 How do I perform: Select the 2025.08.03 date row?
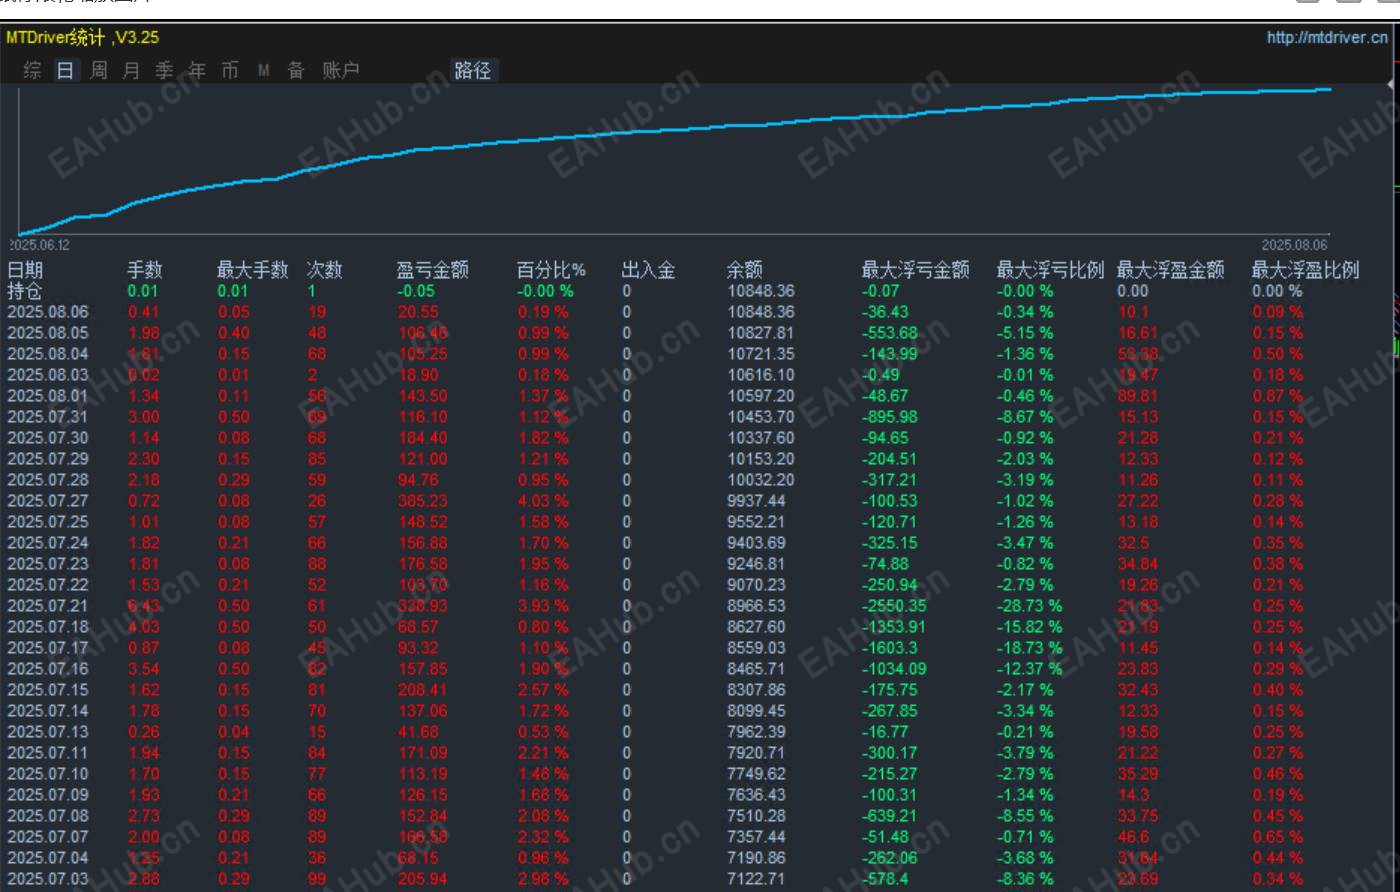[48, 375]
